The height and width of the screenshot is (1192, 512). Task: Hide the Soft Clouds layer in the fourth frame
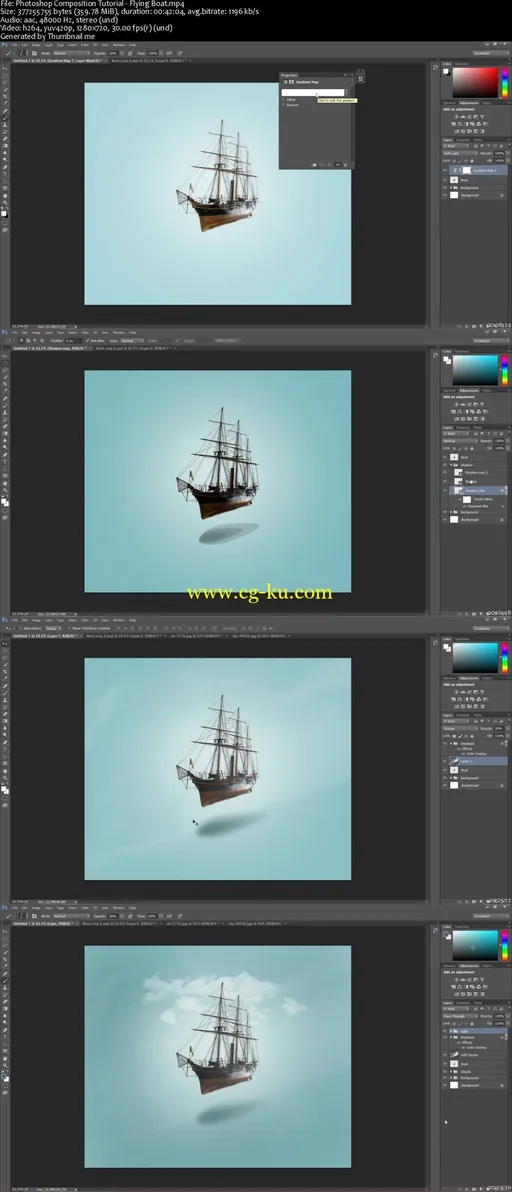tap(444, 1055)
